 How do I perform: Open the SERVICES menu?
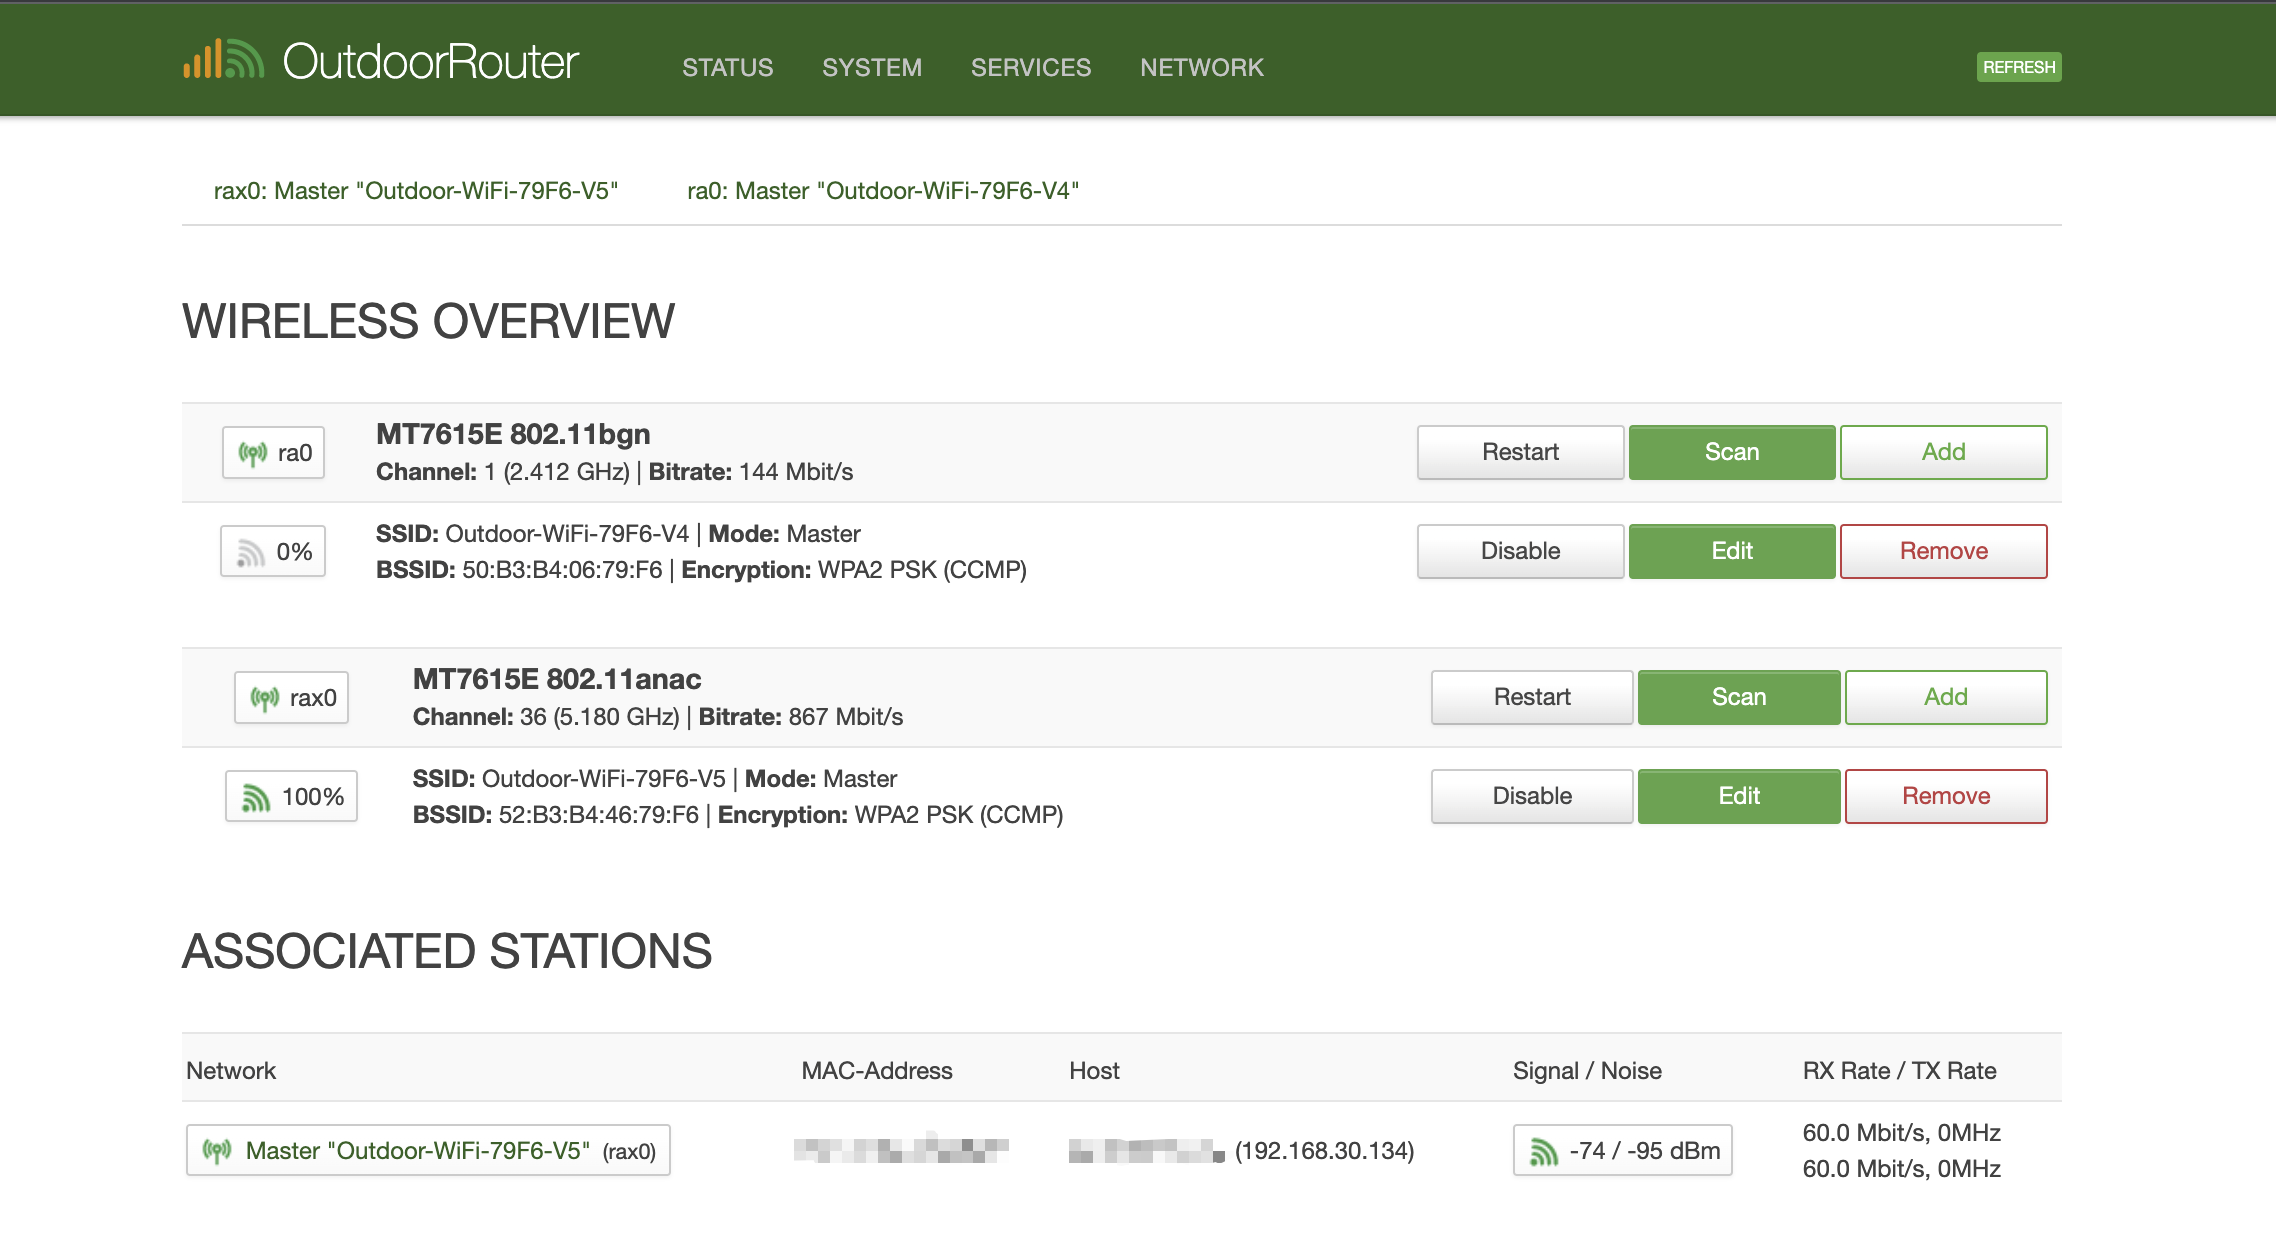coord(1030,67)
